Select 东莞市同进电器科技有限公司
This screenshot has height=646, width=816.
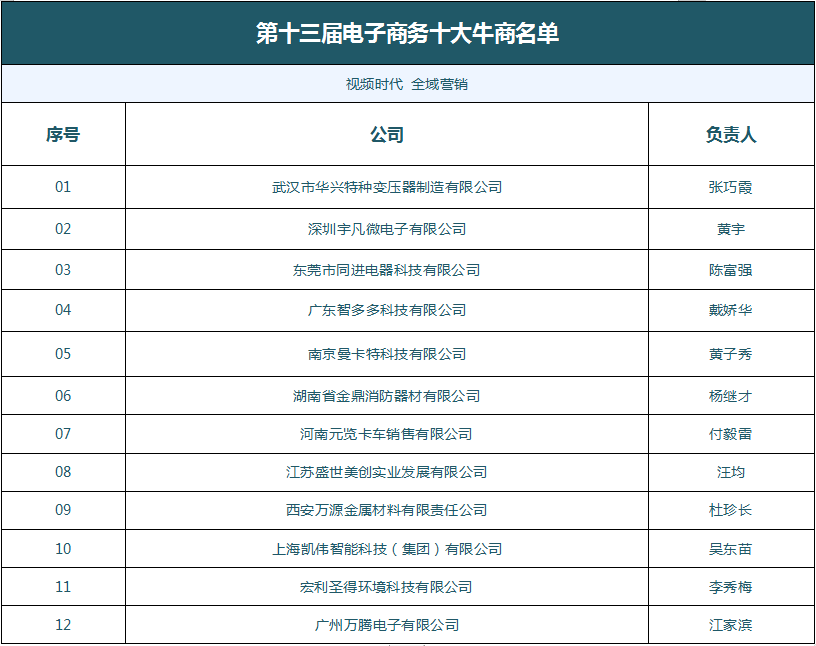point(387,270)
